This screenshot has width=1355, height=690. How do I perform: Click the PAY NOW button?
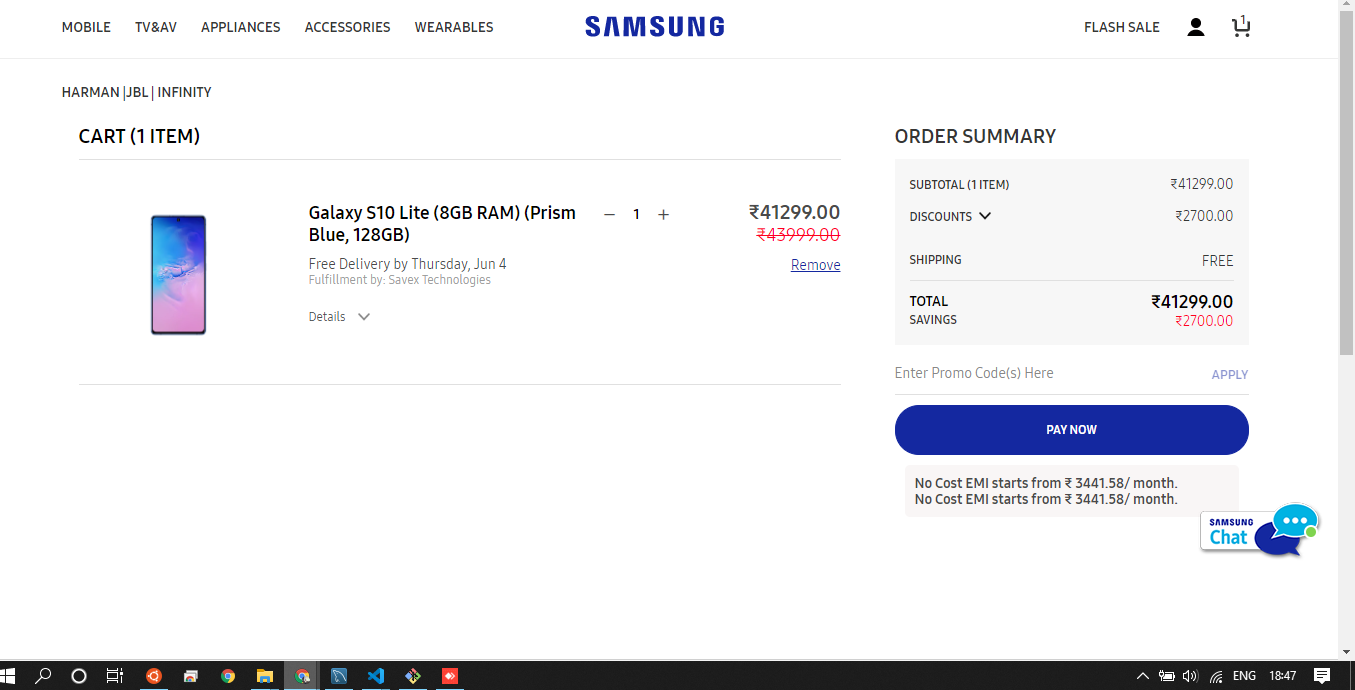click(x=1072, y=430)
